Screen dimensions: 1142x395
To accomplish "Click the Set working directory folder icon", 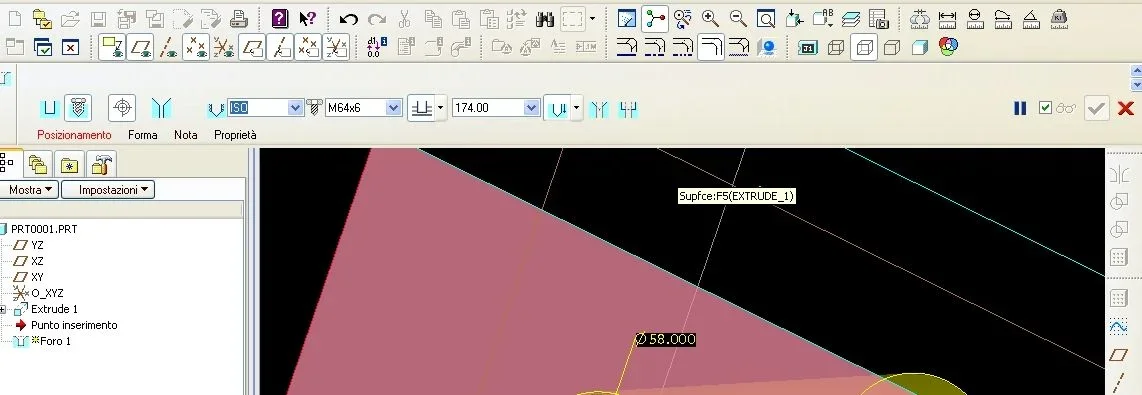I will click(43, 20).
